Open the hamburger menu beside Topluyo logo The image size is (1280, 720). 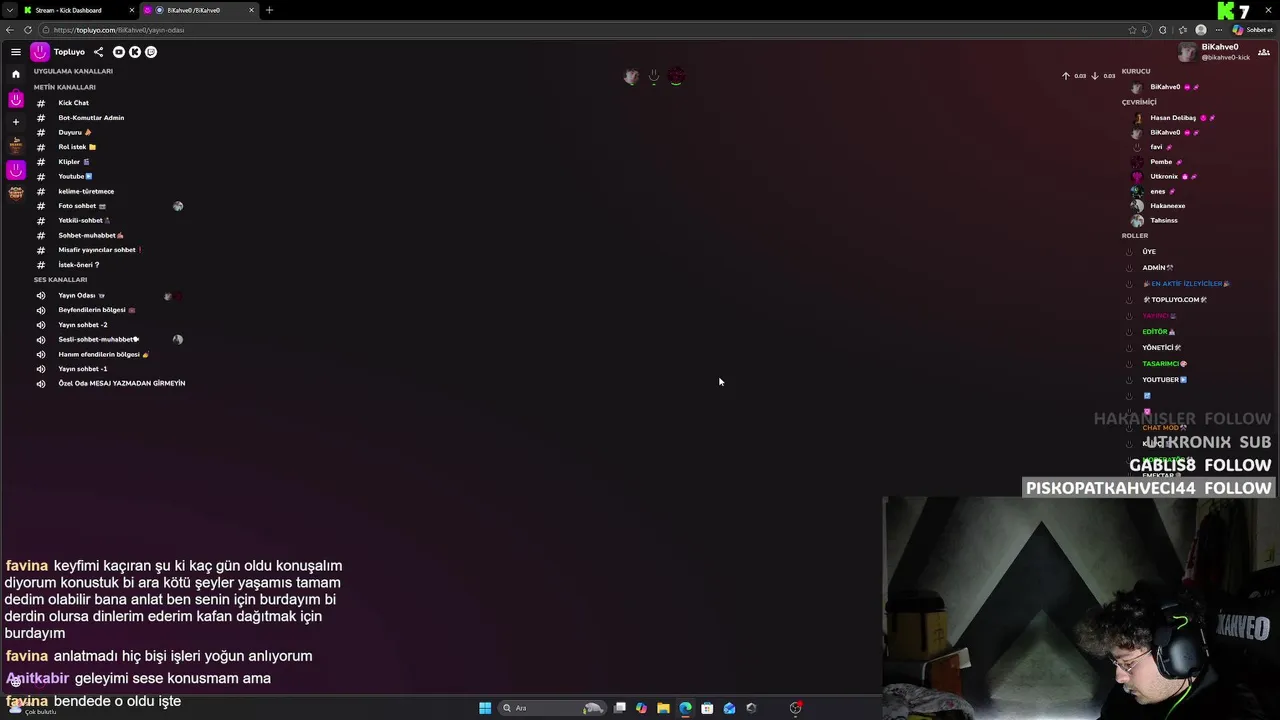16,52
